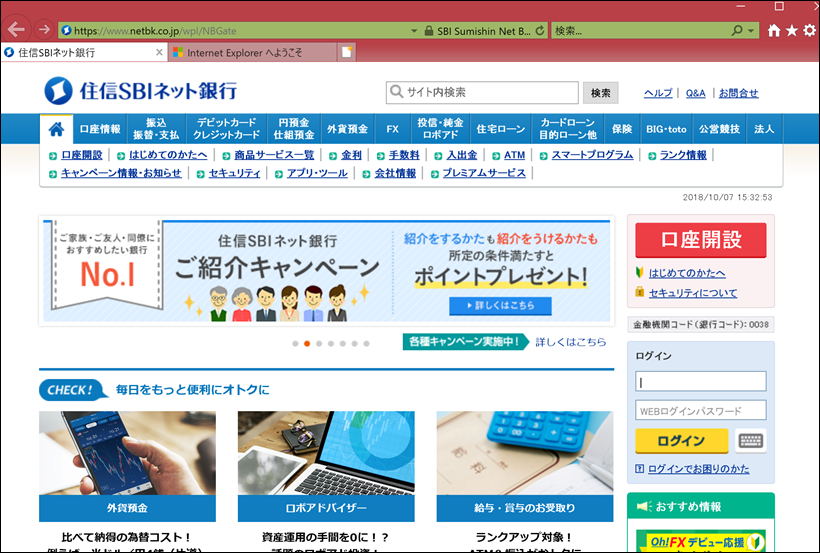Select the last carousel indicator dot

click(x=366, y=343)
